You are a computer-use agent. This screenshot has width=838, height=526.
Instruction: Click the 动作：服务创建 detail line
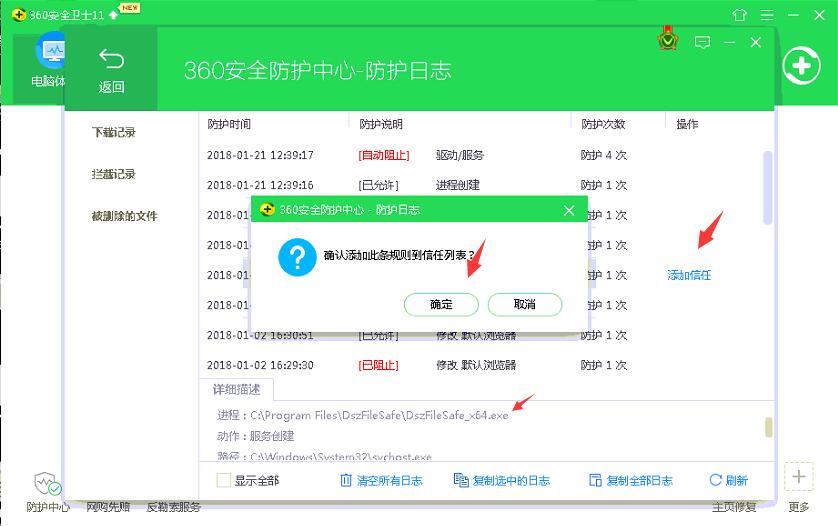(x=255, y=436)
